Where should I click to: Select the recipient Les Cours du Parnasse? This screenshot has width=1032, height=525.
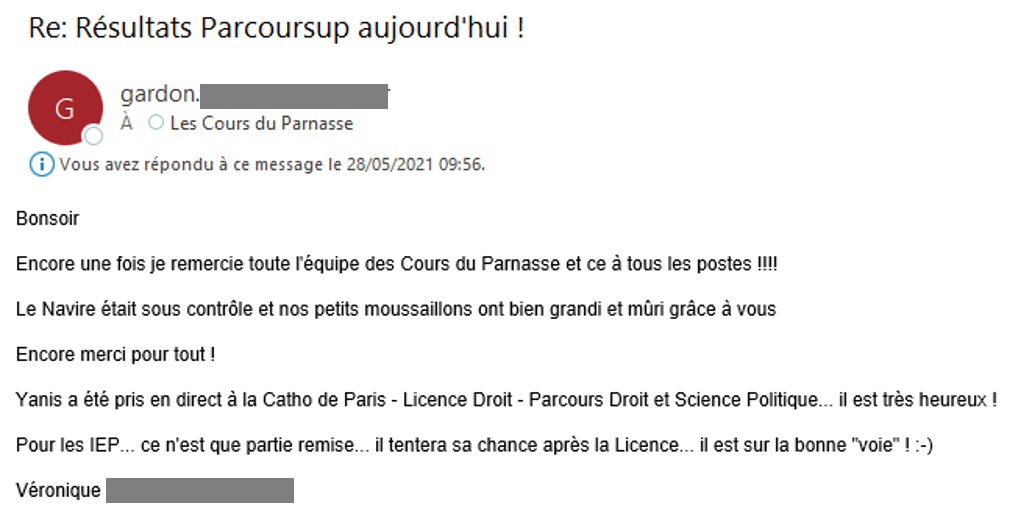(x=261, y=123)
